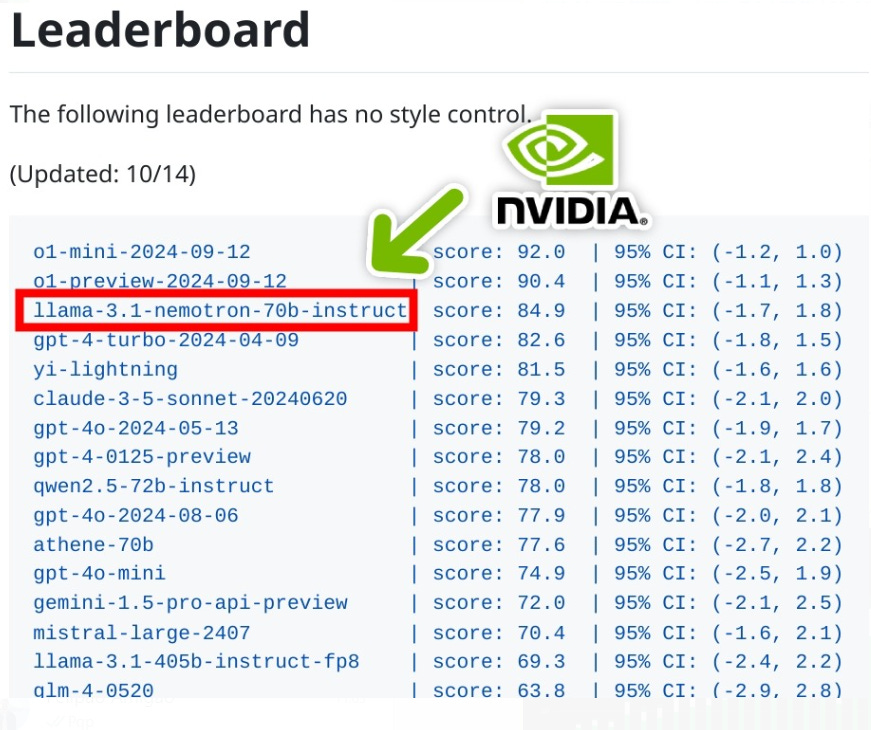Click the "score: 84.9" value for nemotron

499,310
